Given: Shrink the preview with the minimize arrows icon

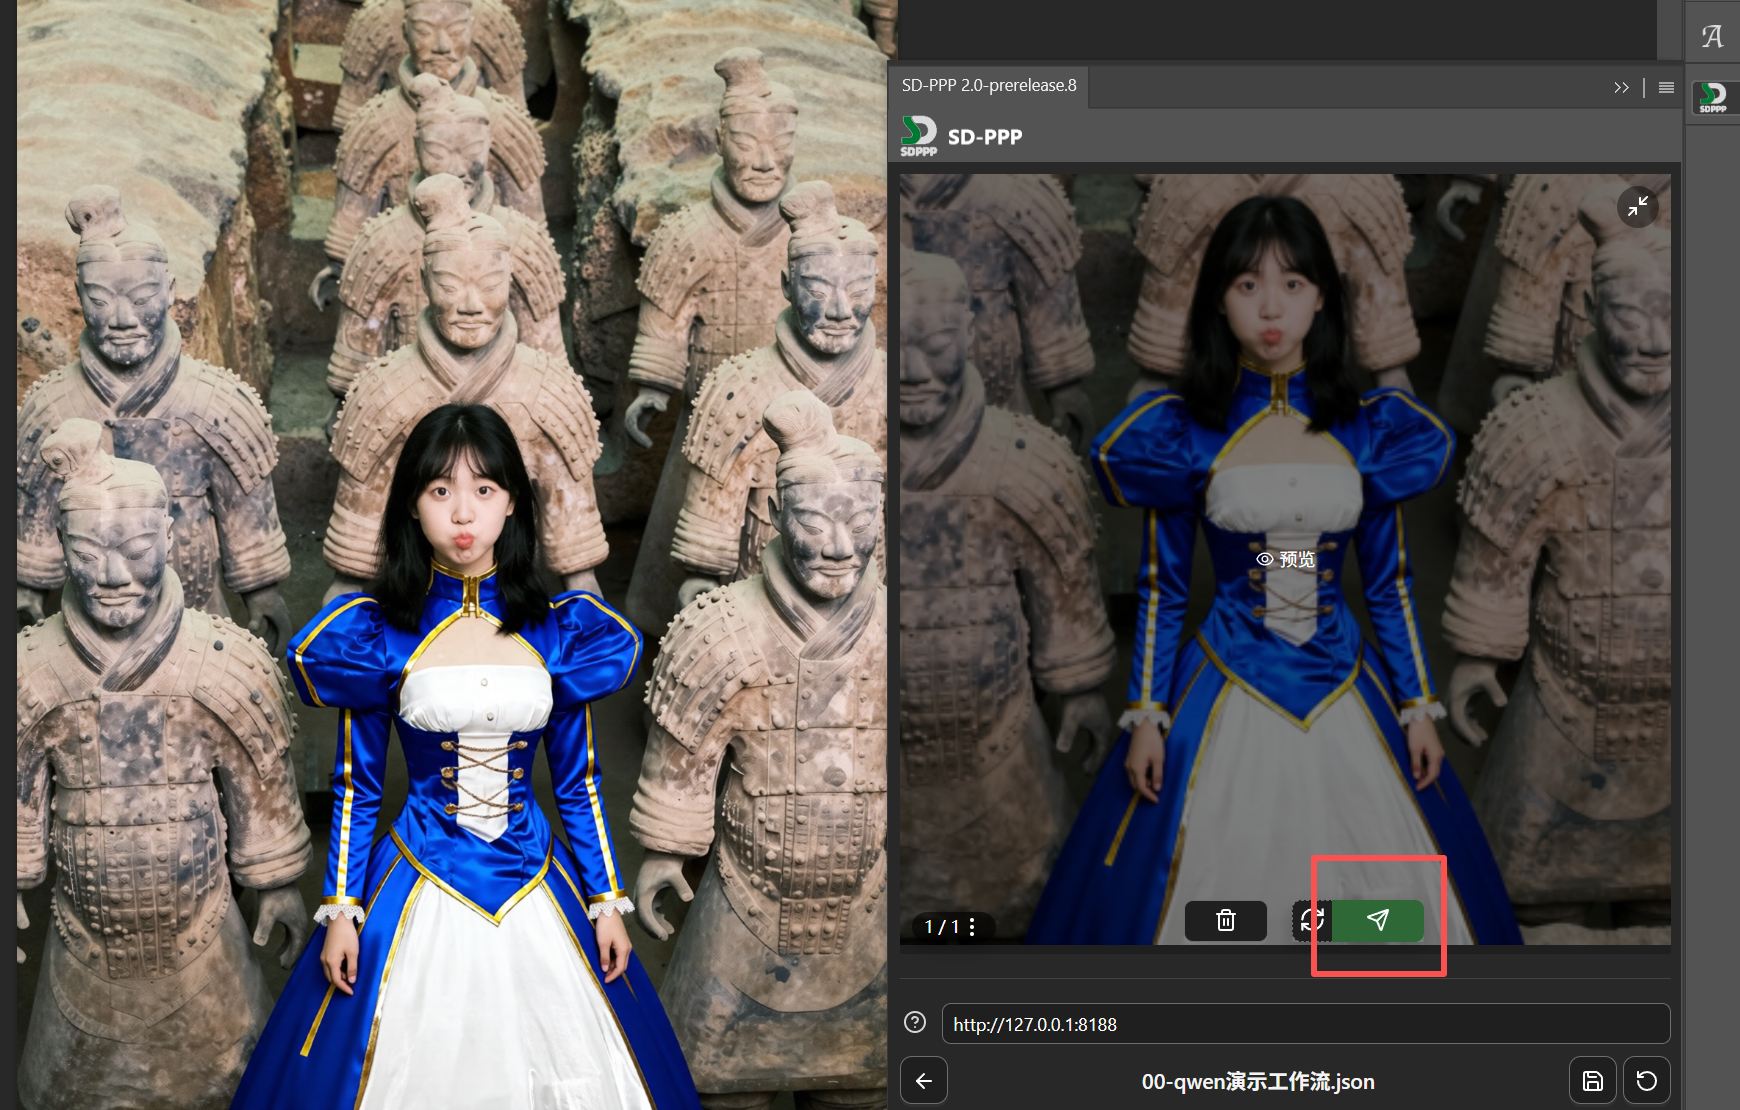Looking at the screenshot, I should click(x=1637, y=207).
